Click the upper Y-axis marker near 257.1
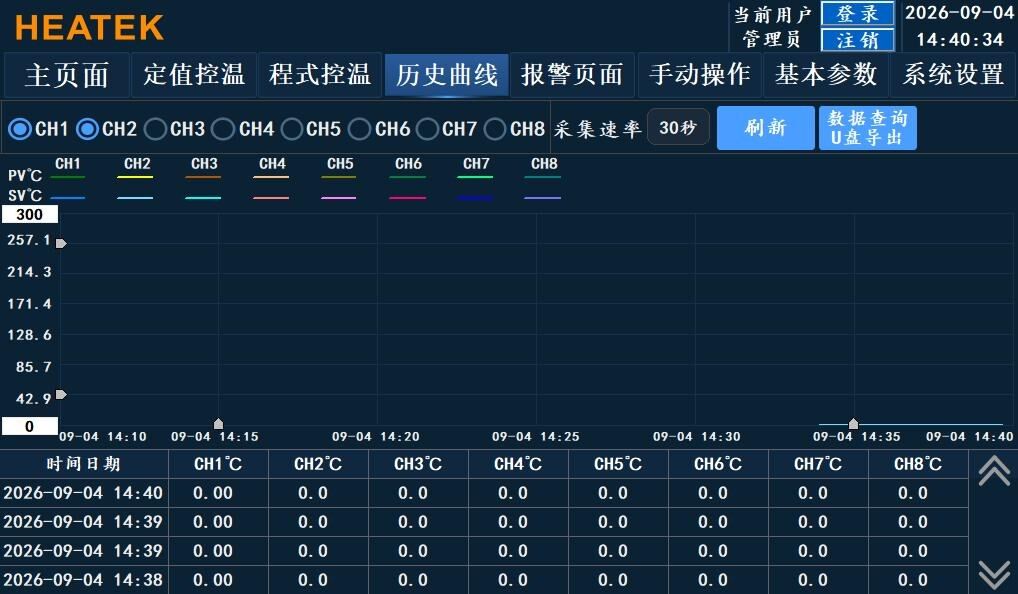 pyautogui.click(x=61, y=243)
